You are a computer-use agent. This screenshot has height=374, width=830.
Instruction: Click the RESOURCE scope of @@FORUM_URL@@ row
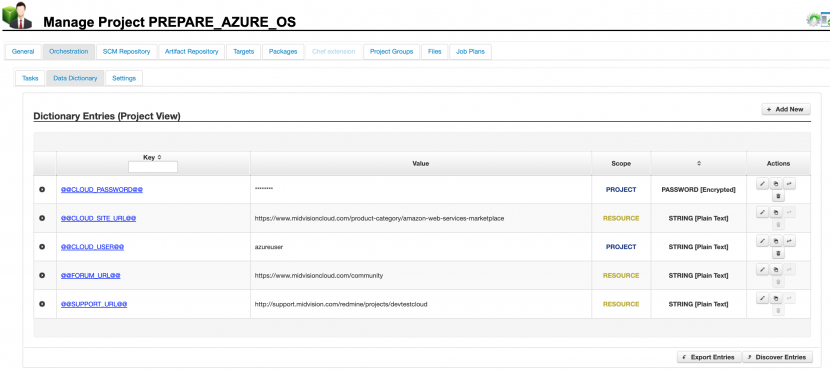pos(621,276)
